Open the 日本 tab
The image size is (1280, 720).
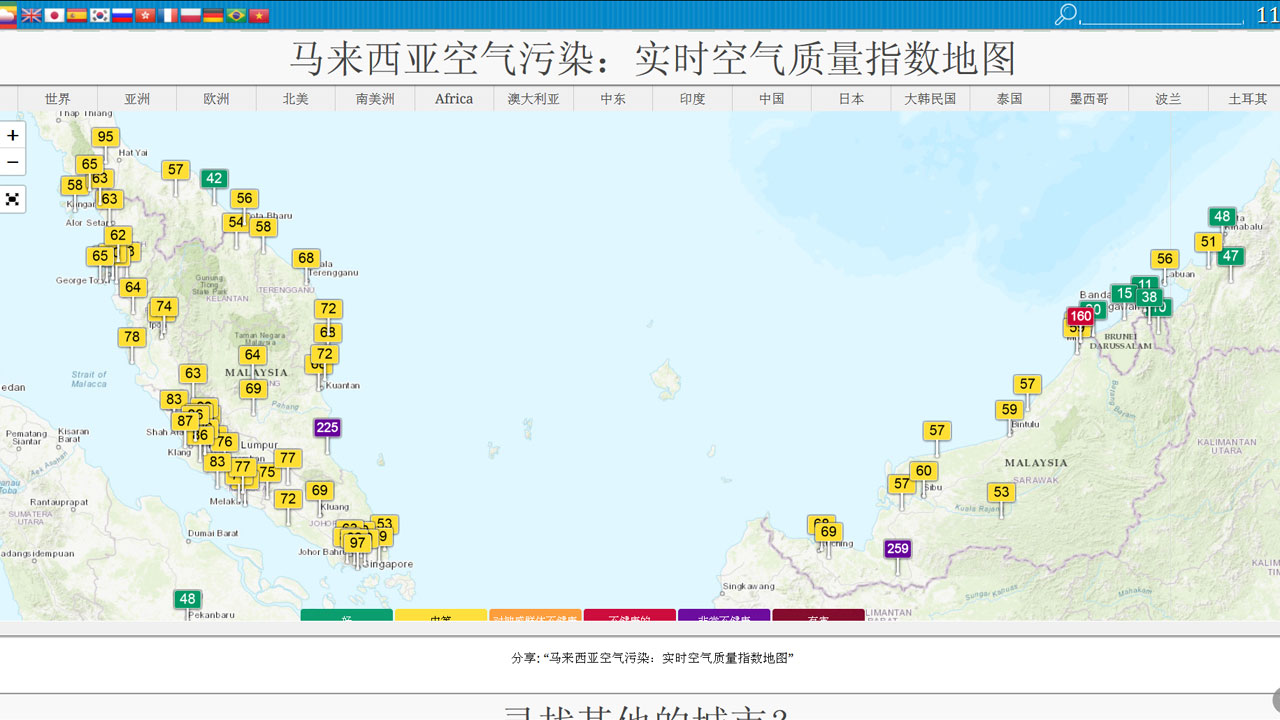point(851,98)
